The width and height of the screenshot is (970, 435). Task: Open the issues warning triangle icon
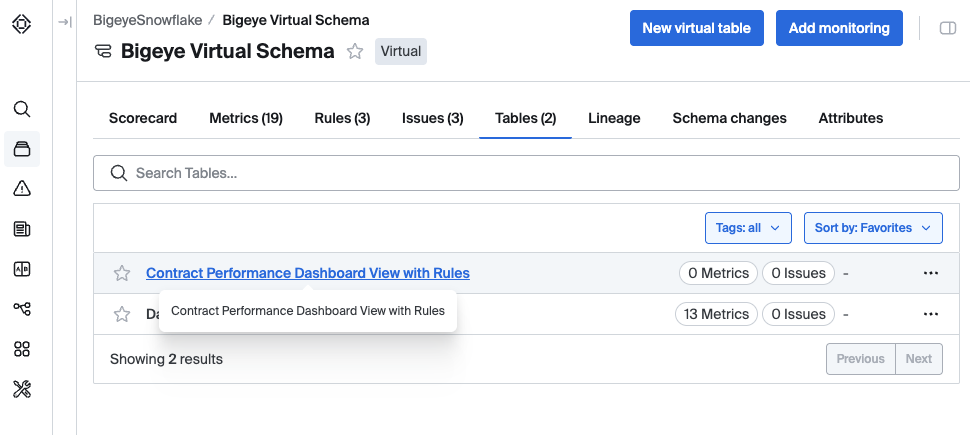[22, 189]
